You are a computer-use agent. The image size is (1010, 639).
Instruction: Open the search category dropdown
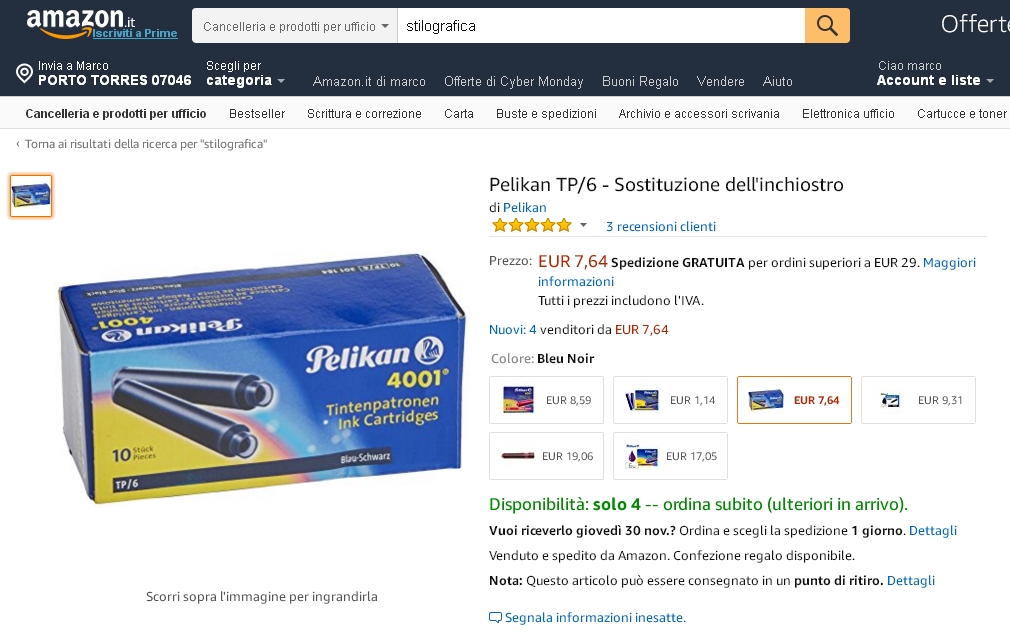tap(295, 26)
